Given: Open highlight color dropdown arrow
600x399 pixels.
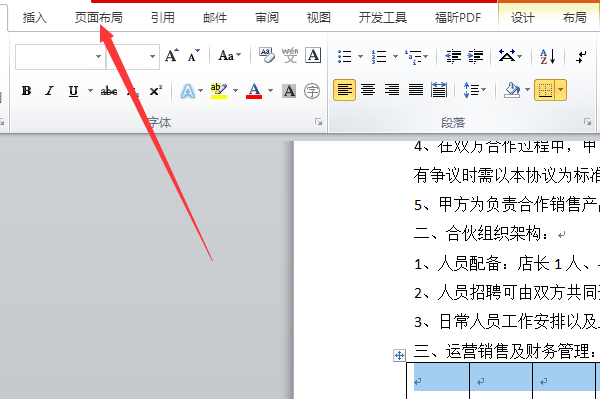Looking at the screenshot, I should (235, 91).
